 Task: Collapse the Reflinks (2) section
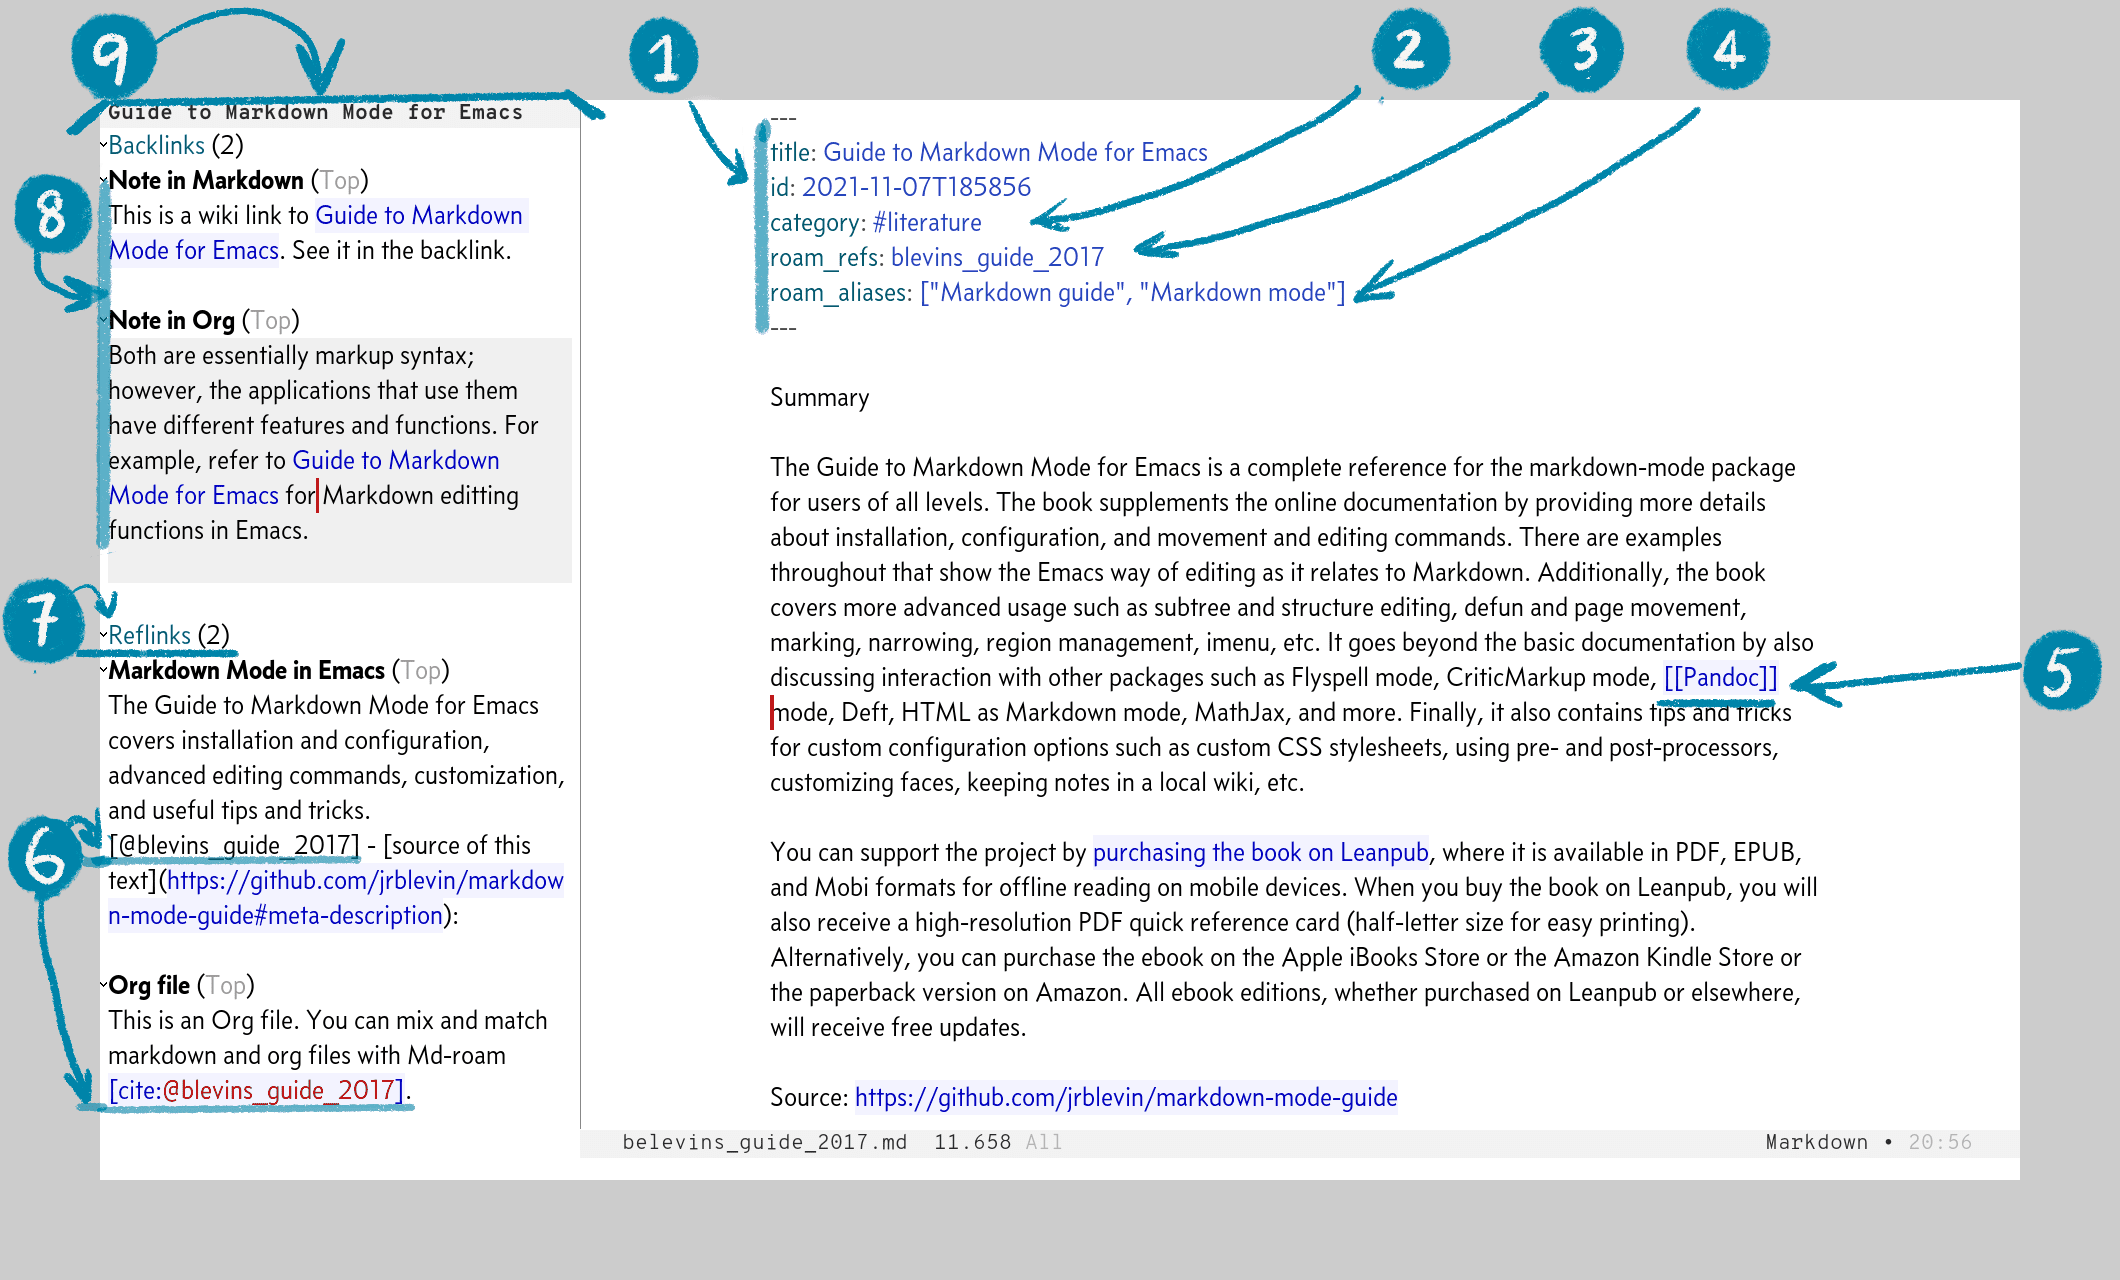tap(103, 636)
